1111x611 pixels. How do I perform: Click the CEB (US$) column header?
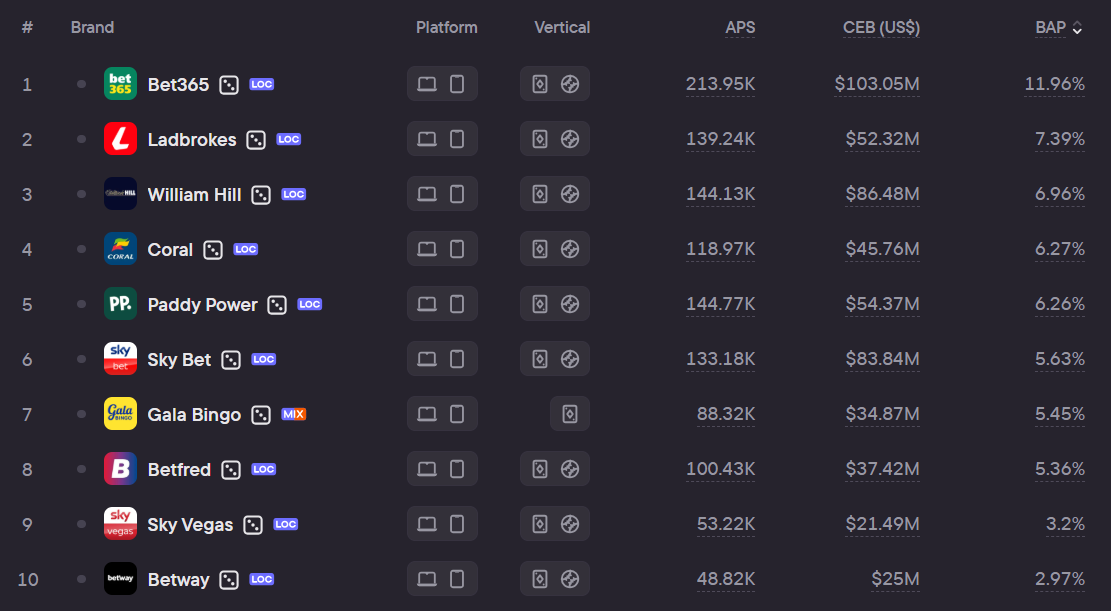[x=881, y=28]
